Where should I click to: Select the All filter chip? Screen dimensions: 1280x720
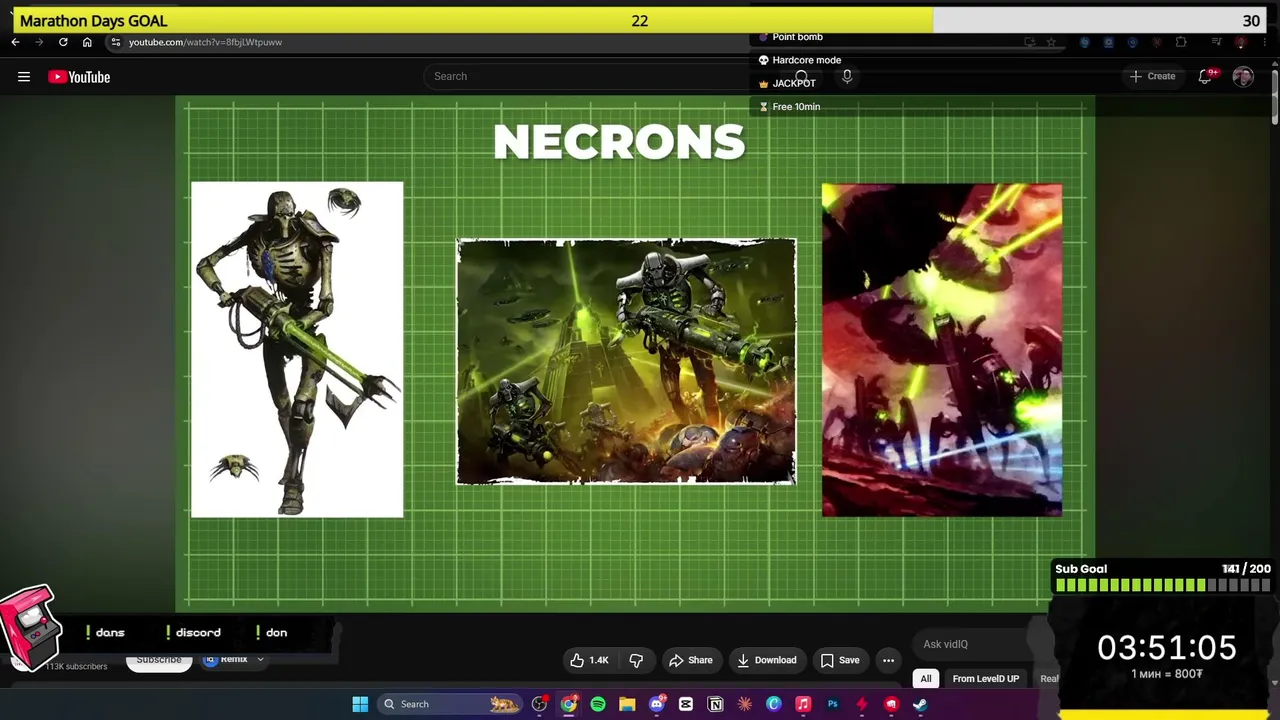[x=926, y=679]
